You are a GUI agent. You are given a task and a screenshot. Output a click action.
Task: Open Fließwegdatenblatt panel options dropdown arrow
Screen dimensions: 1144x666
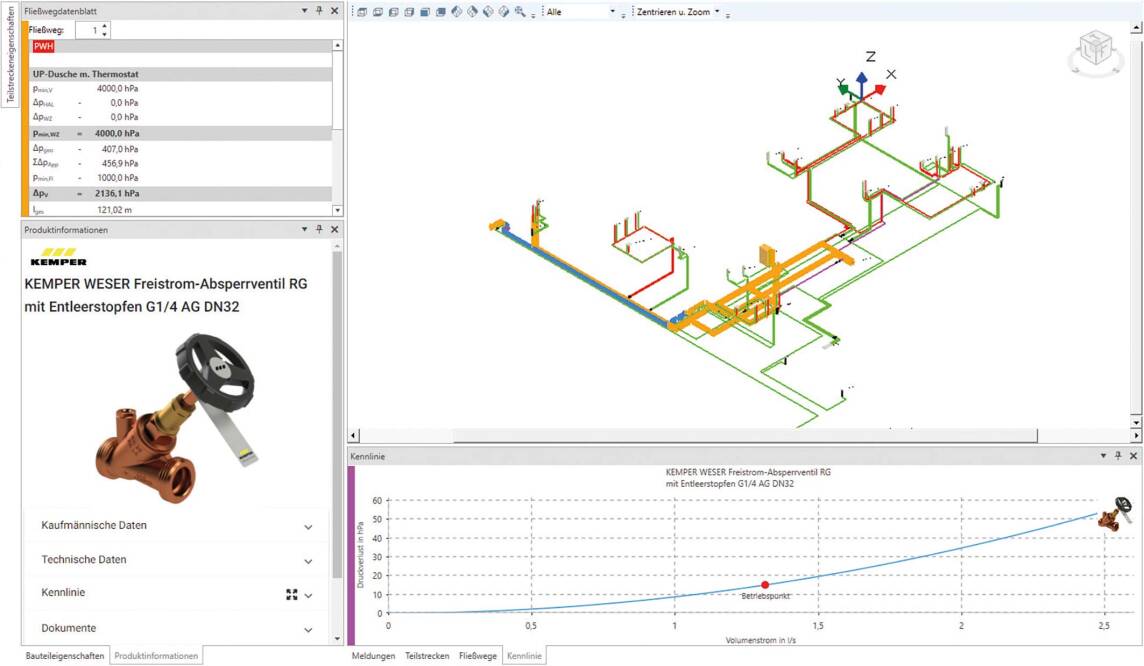pos(304,11)
